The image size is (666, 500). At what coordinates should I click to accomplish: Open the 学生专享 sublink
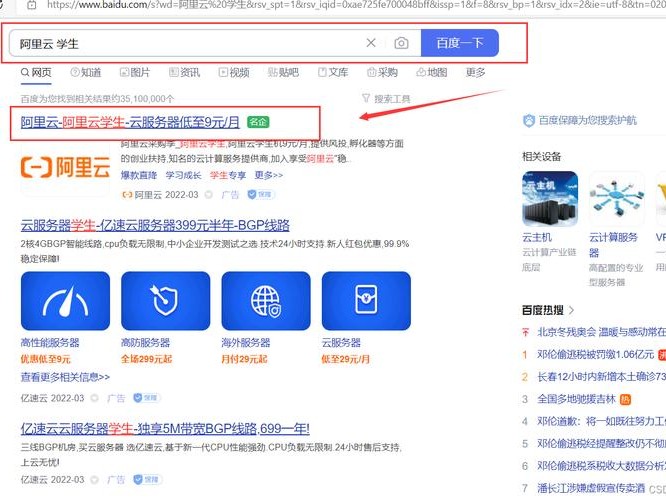pyautogui.click(x=228, y=175)
